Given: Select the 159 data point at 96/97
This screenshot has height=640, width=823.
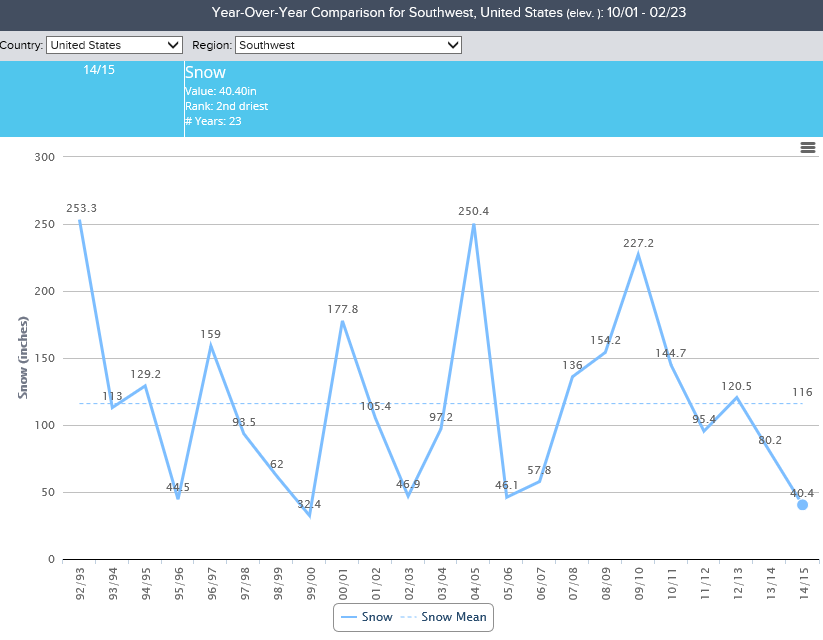Looking at the screenshot, I should [x=211, y=346].
